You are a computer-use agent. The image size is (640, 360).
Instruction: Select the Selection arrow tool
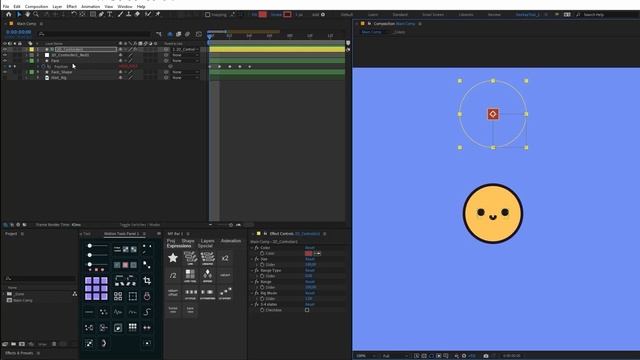(19, 14)
